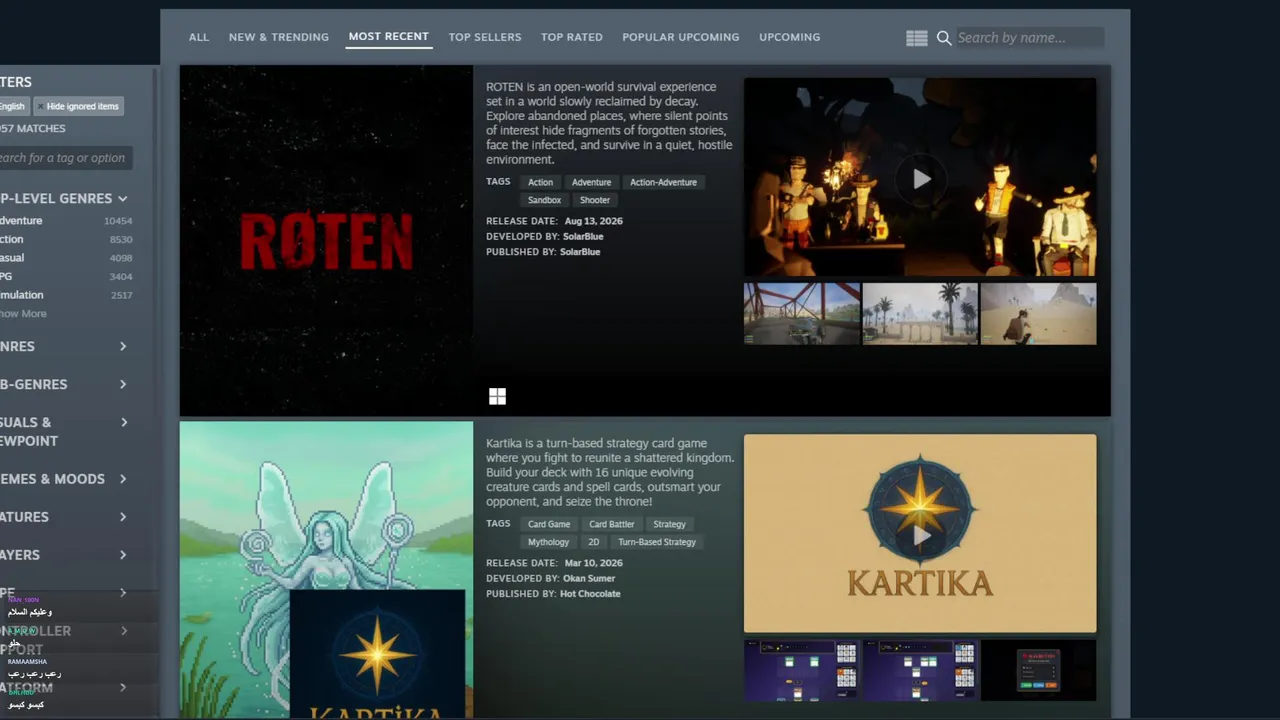Open SolarBlue developer link

coord(583,237)
